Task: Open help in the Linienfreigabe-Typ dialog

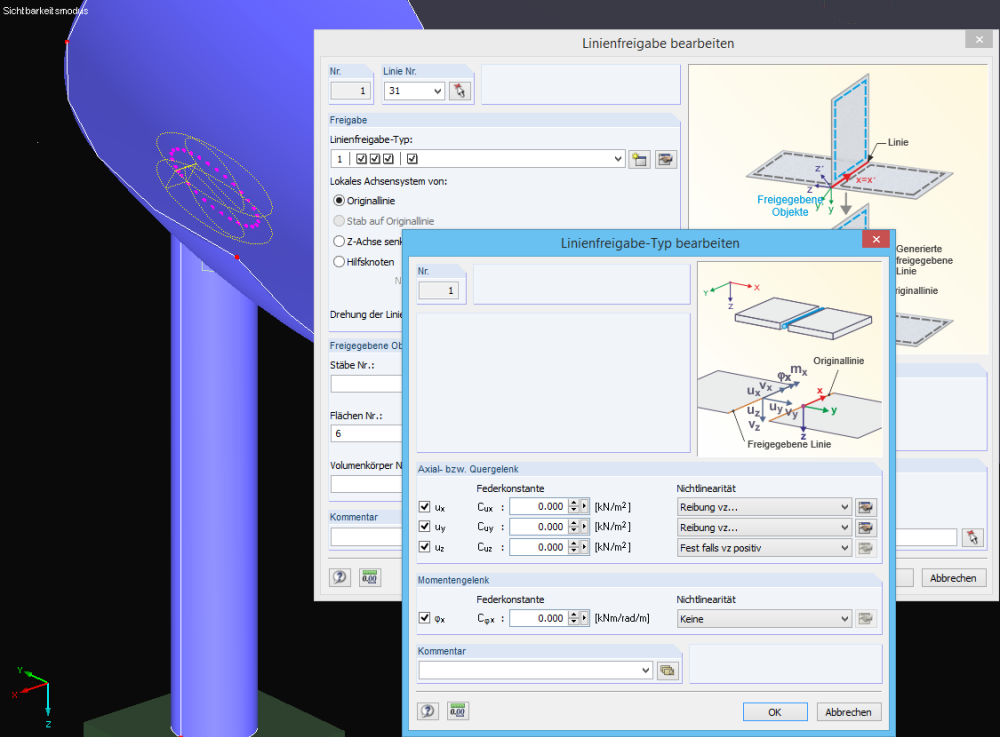Action: coord(428,711)
